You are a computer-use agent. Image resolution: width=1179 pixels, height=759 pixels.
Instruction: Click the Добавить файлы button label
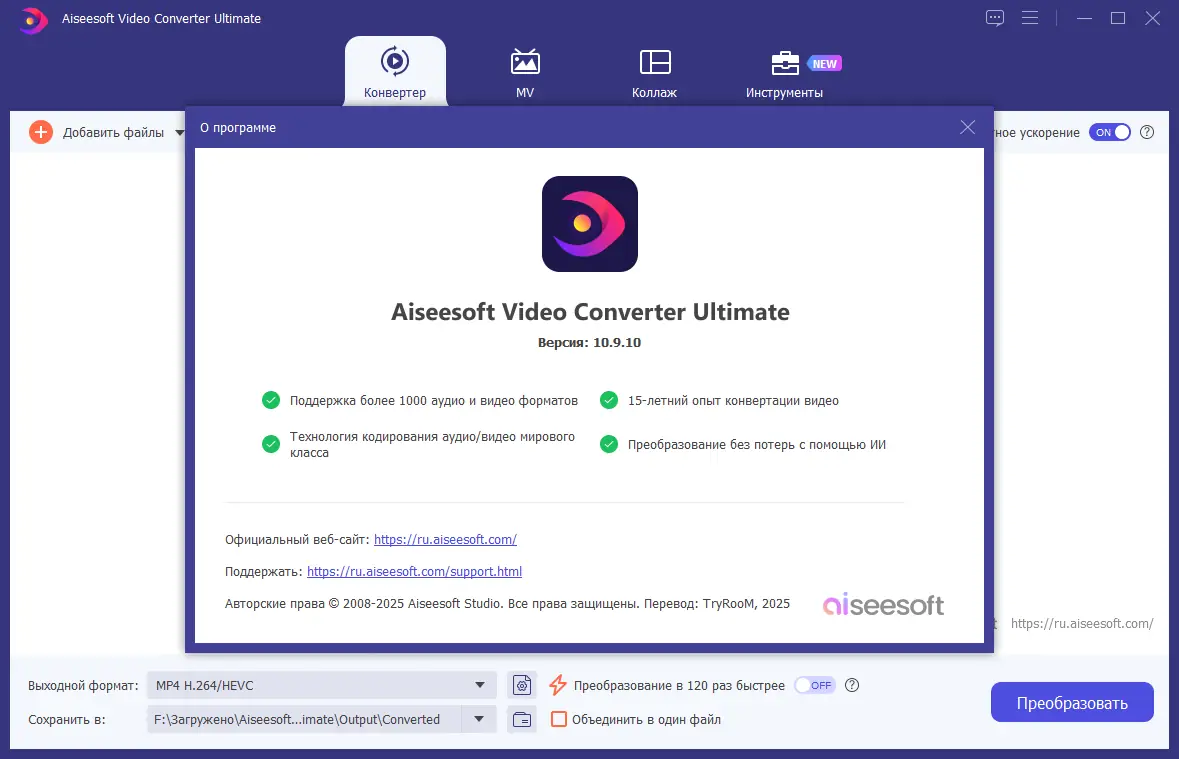(x=114, y=132)
